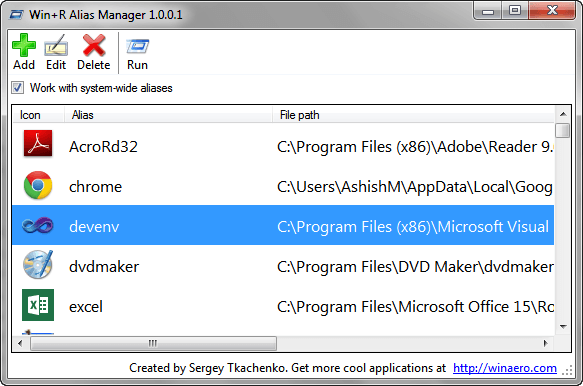The width and height of the screenshot is (583, 386).
Task: Click the devenv alias name
Action: (x=94, y=226)
